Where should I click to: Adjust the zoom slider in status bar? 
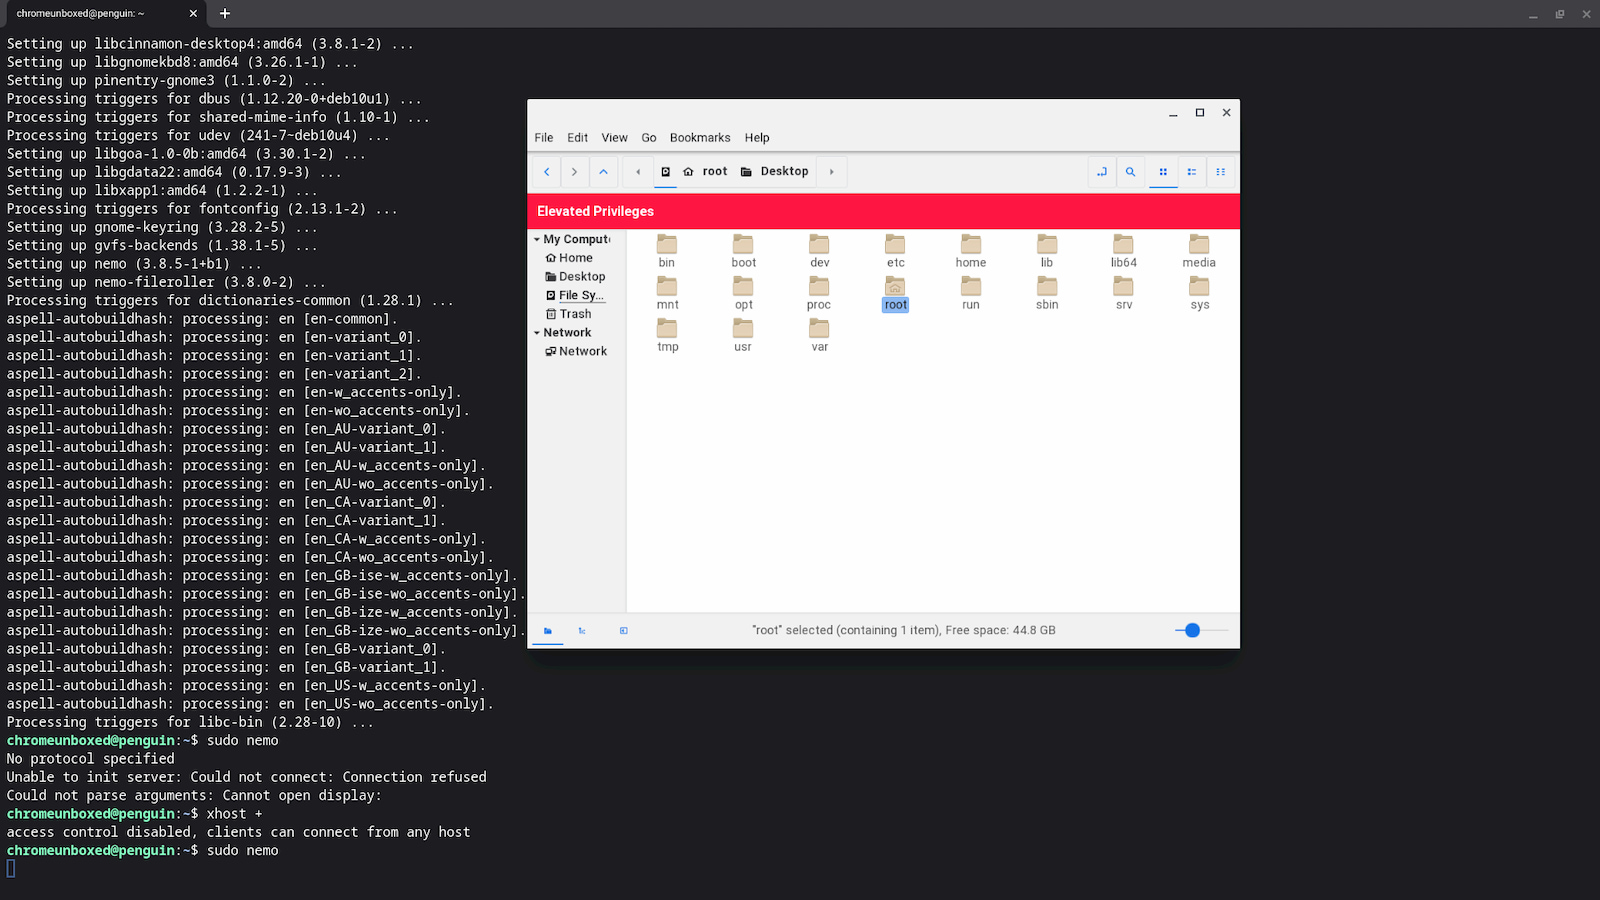point(1190,630)
